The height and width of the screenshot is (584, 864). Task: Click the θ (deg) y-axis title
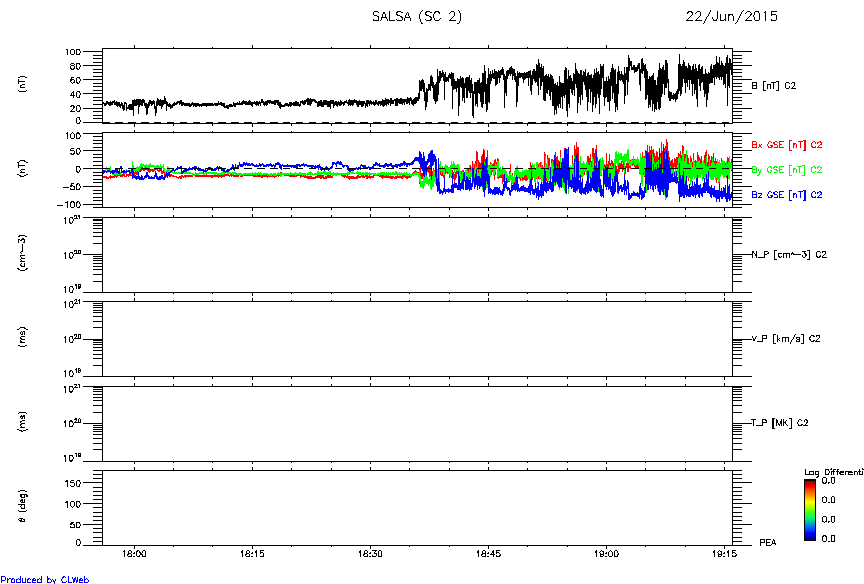(x=23, y=506)
